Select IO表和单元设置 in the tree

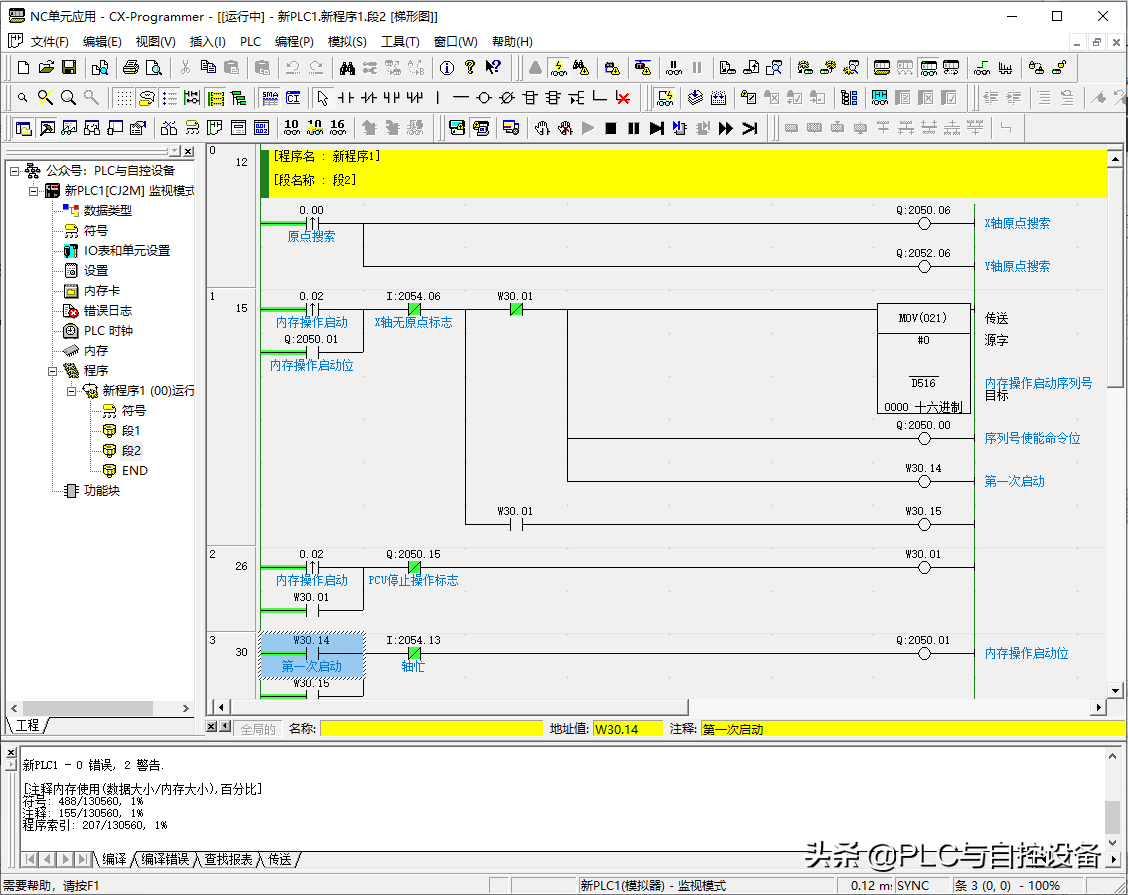(126, 251)
